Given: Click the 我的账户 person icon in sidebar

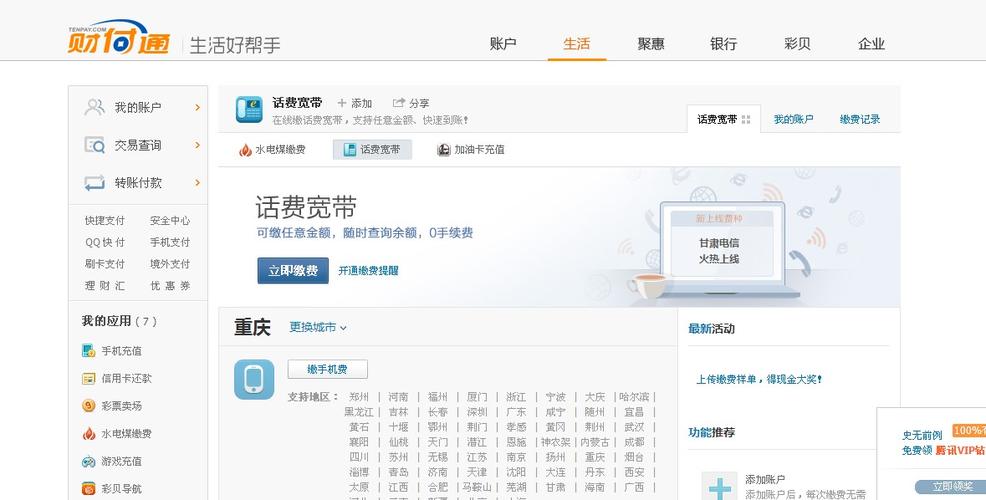Looking at the screenshot, I should click(95, 107).
